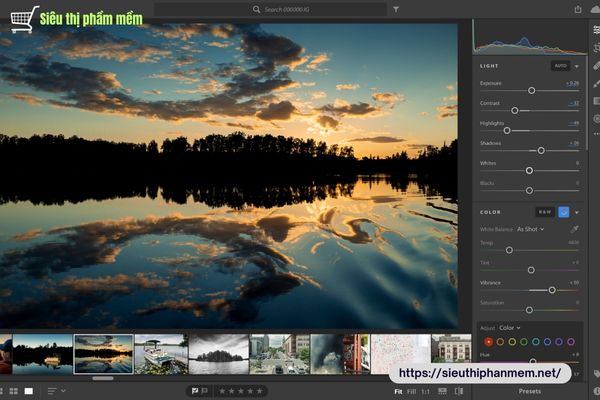Switch to single photo detail view
The width and height of the screenshot is (600, 400).
29,391
